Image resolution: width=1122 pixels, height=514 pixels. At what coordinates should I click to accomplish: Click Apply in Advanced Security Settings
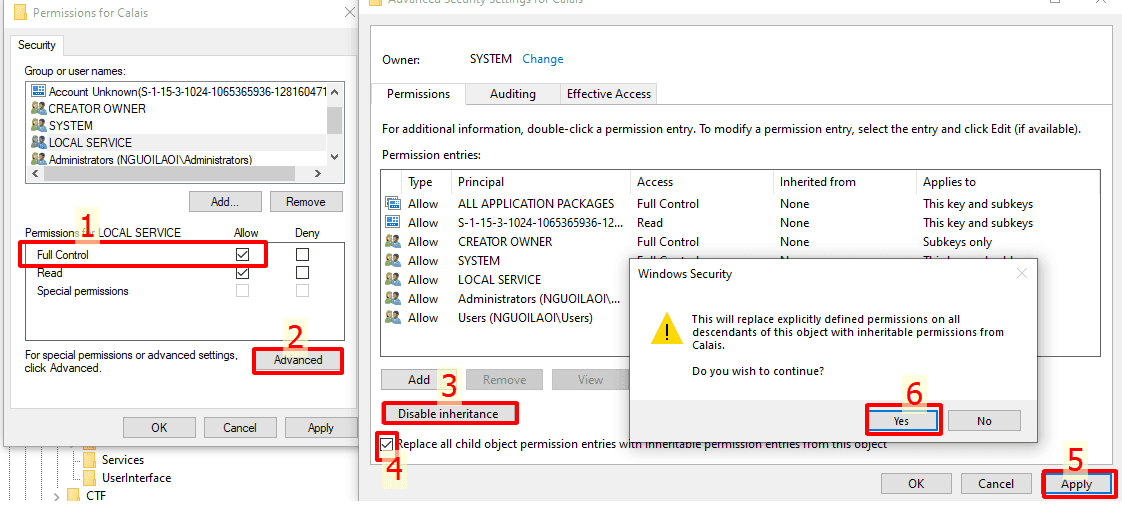[1077, 484]
